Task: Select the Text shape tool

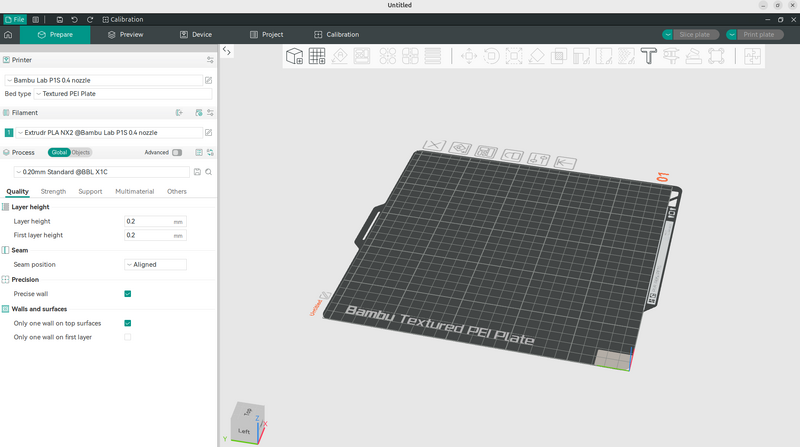Action: click(648, 56)
